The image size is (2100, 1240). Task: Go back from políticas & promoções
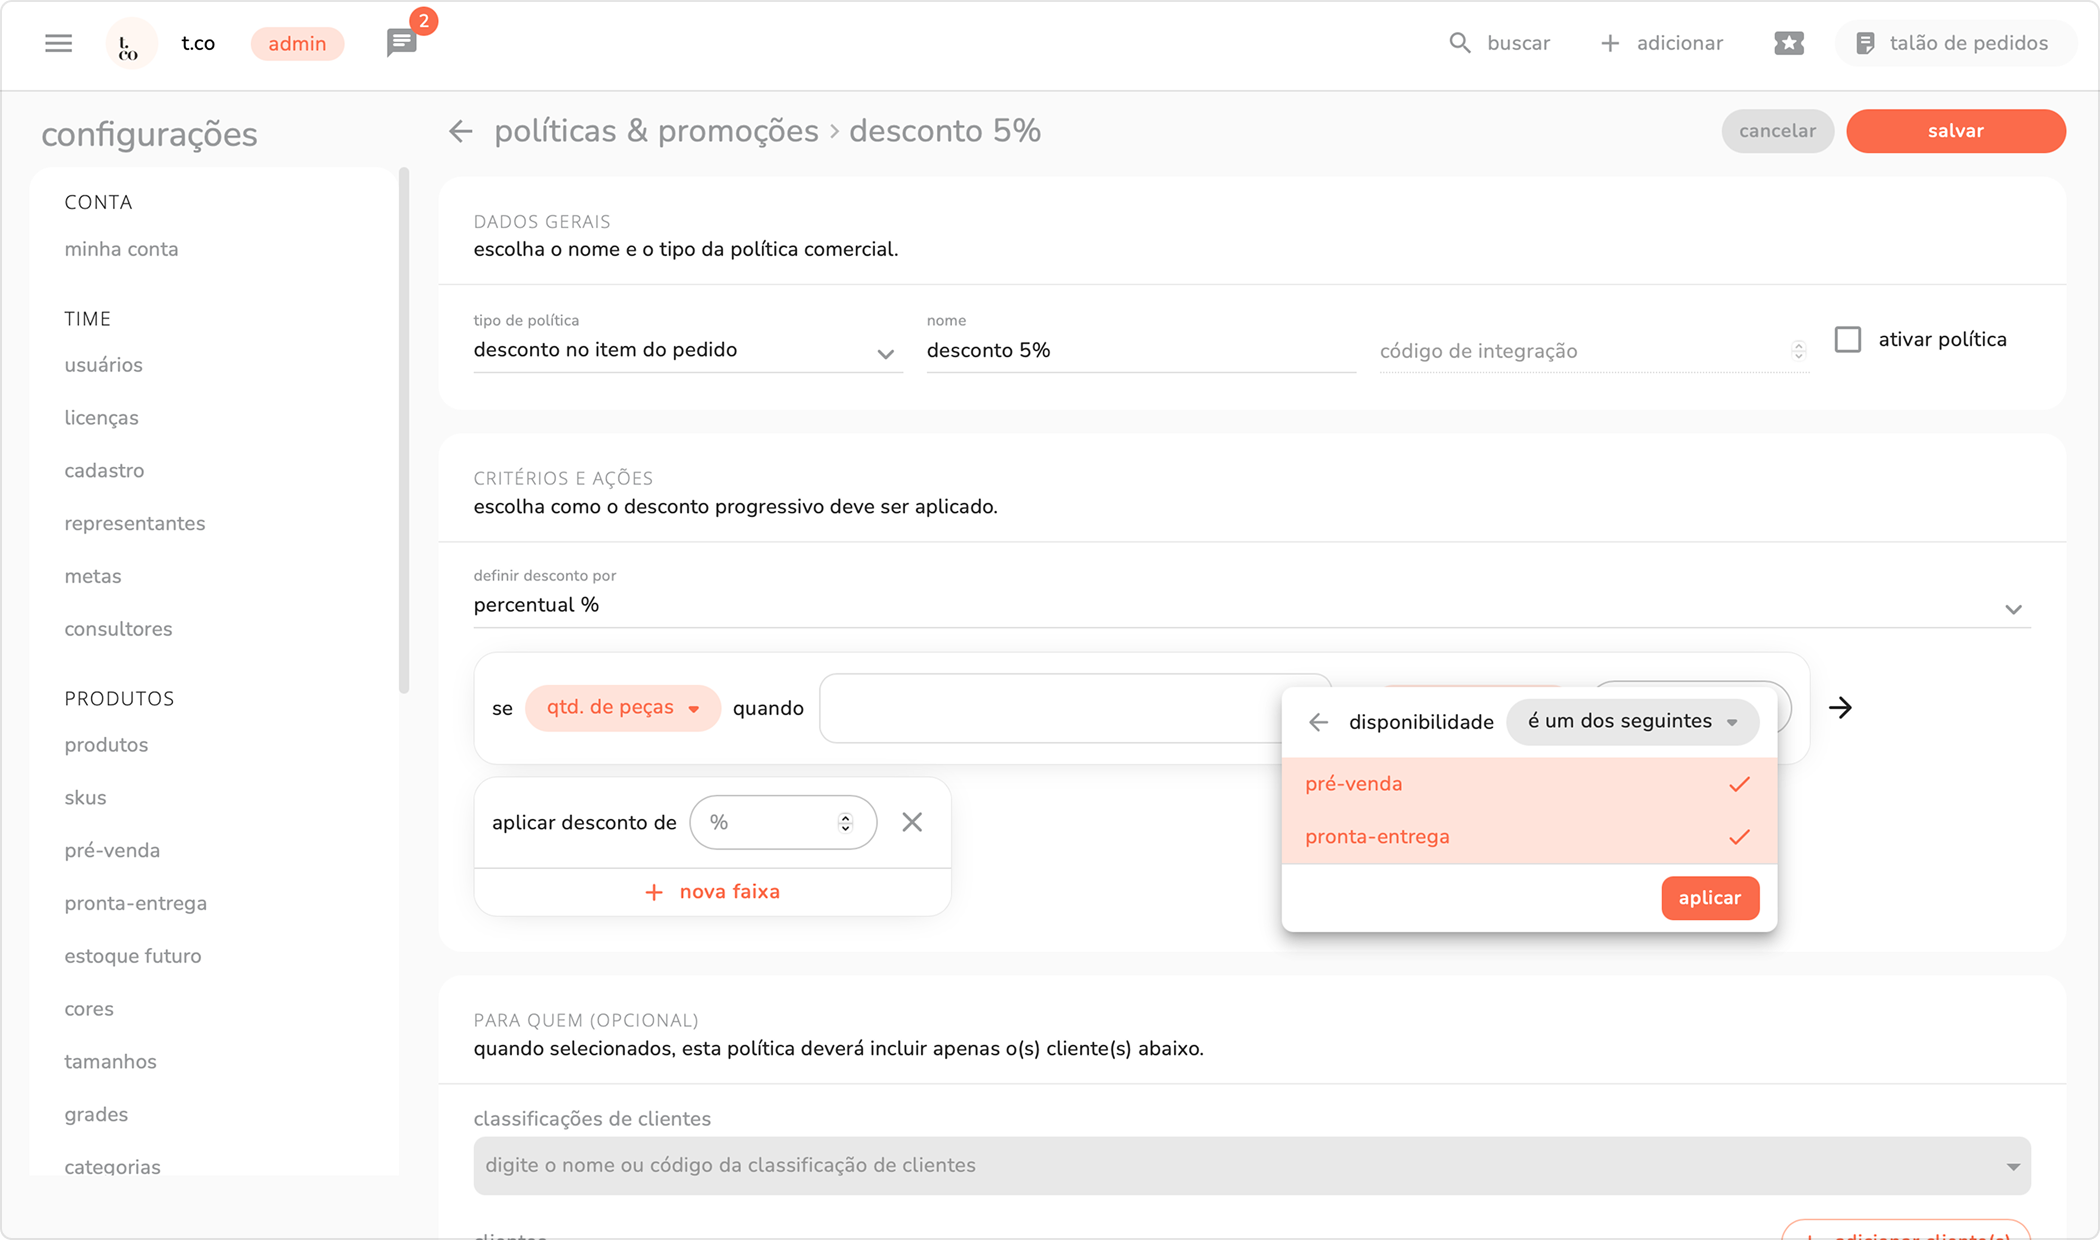pyautogui.click(x=460, y=131)
